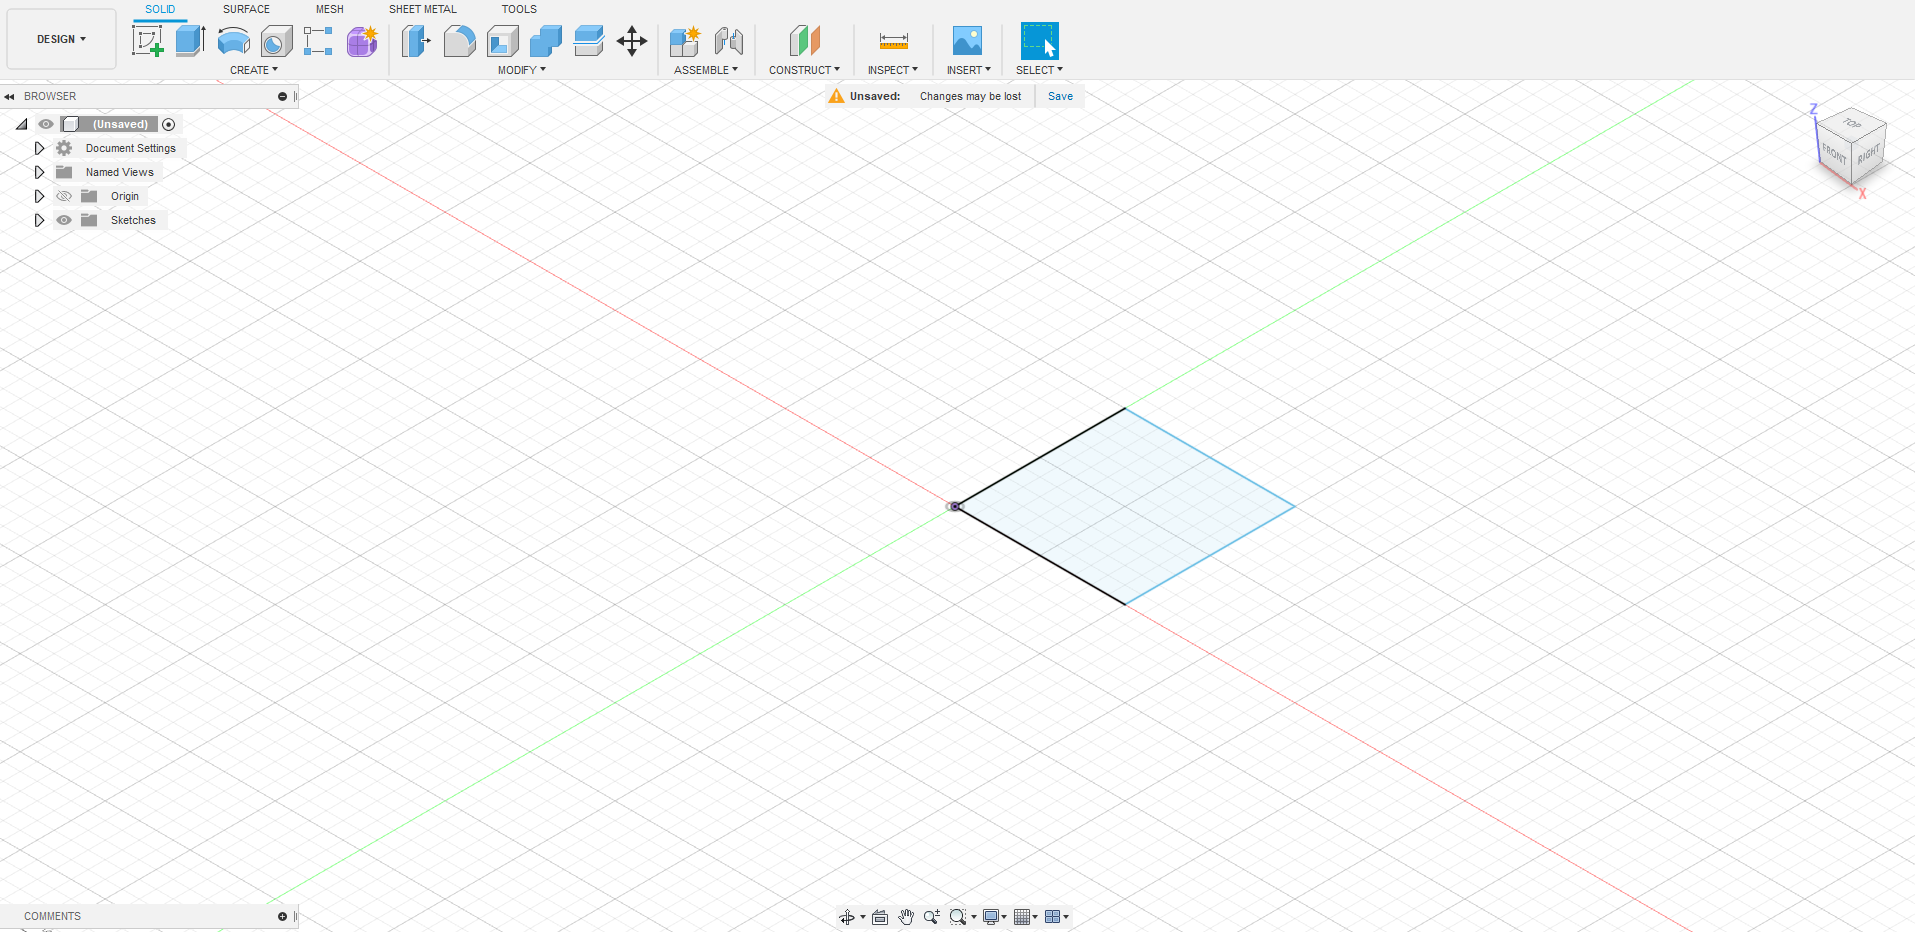Select the Shell tool
Viewport: 1915px width, 932px height.
pos(503,41)
